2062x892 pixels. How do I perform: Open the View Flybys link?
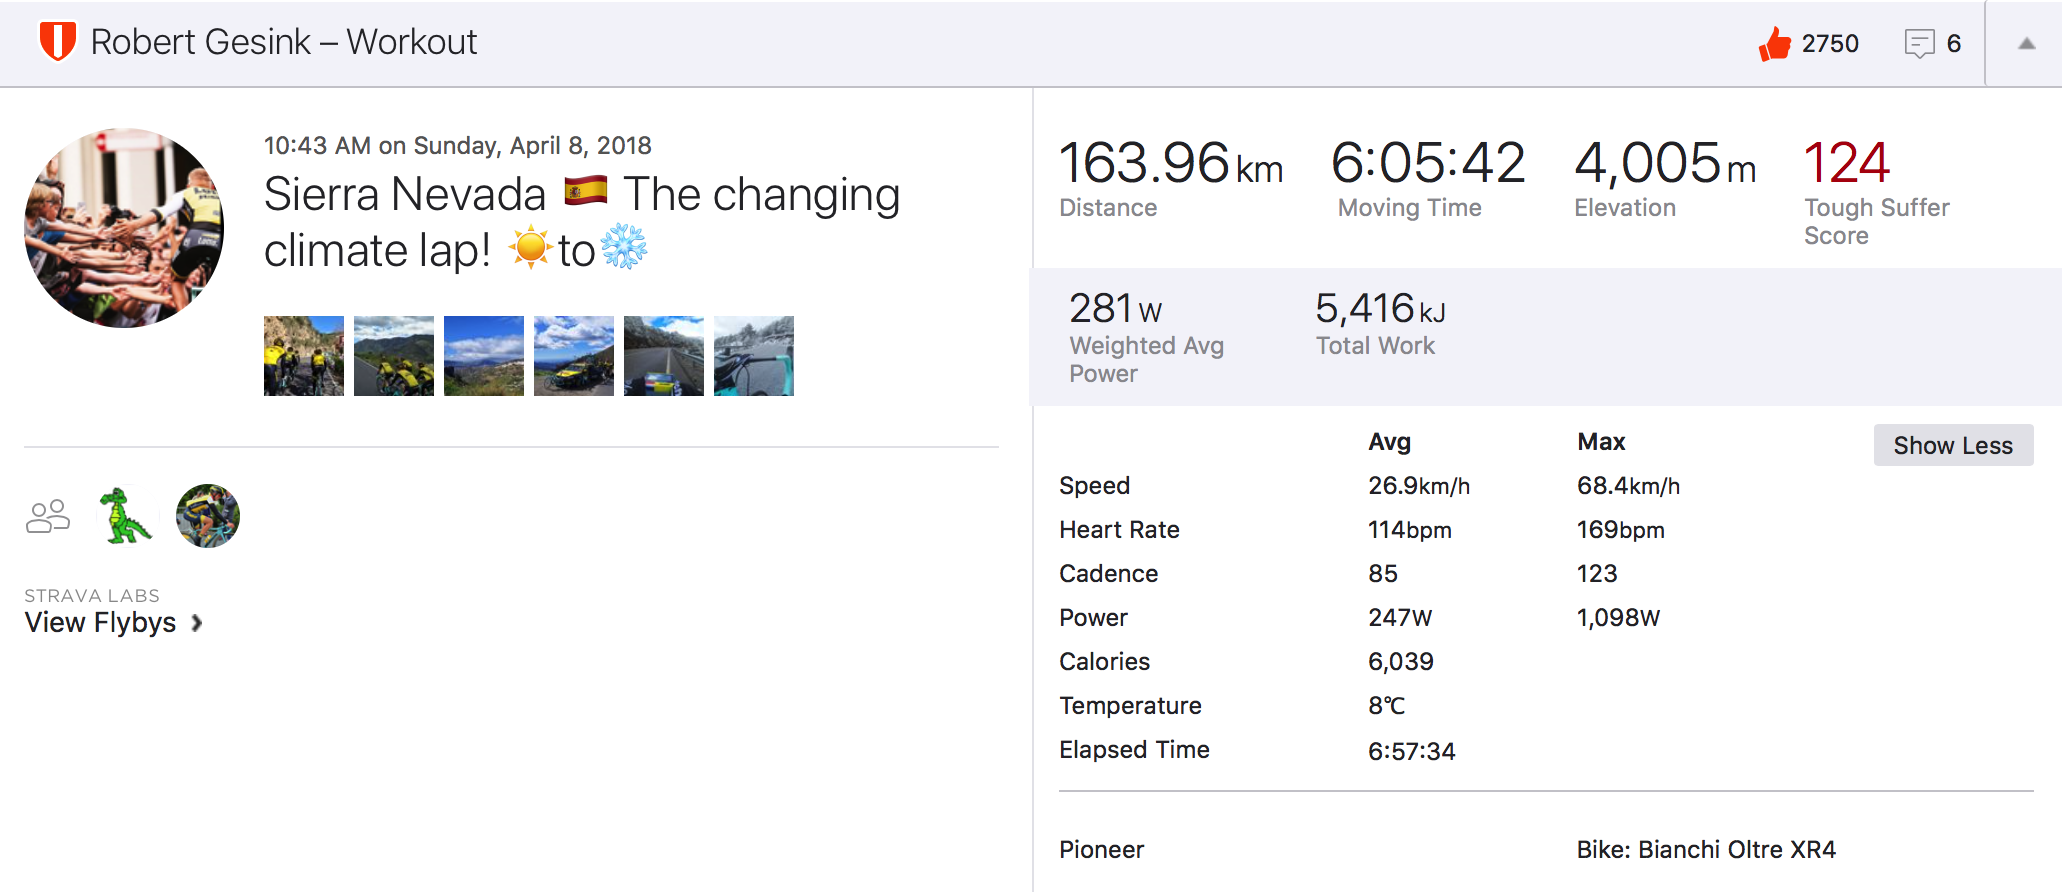[101, 622]
